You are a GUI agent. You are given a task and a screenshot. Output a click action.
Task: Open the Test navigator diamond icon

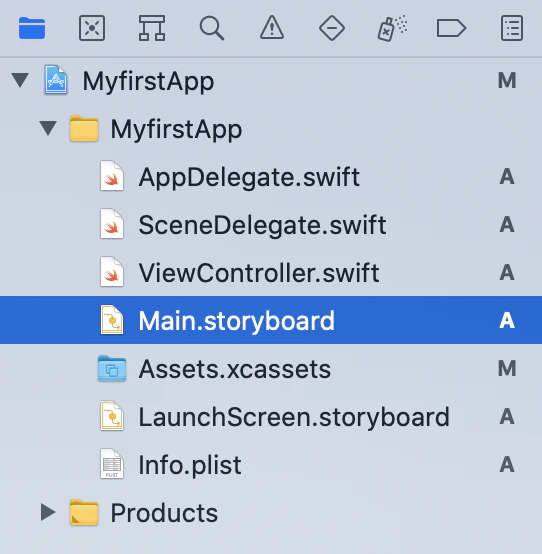pyautogui.click(x=332, y=28)
